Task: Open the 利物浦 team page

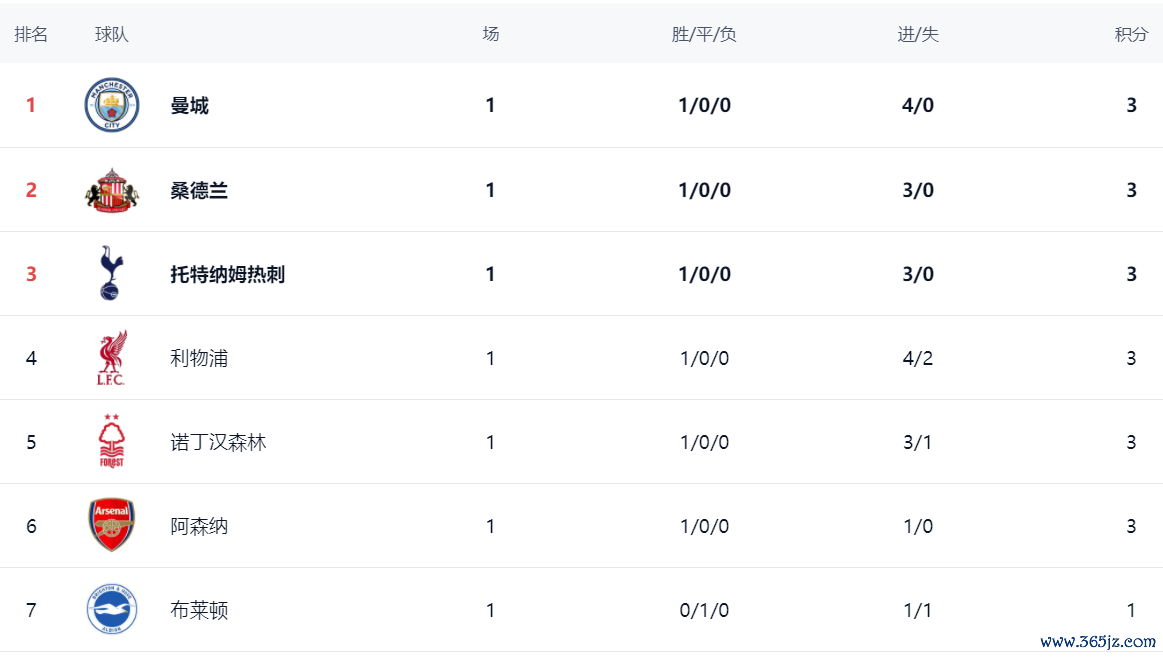Action: point(199,358)
